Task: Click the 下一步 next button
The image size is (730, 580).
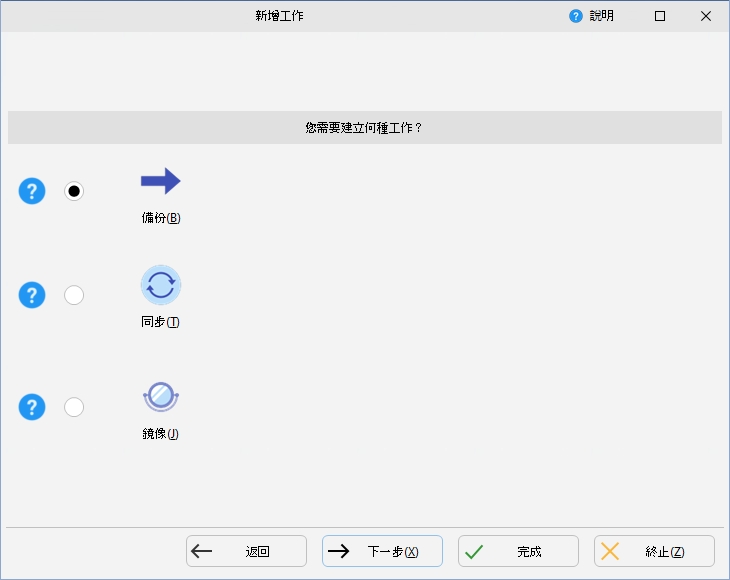Action: (x=382, y=551)
